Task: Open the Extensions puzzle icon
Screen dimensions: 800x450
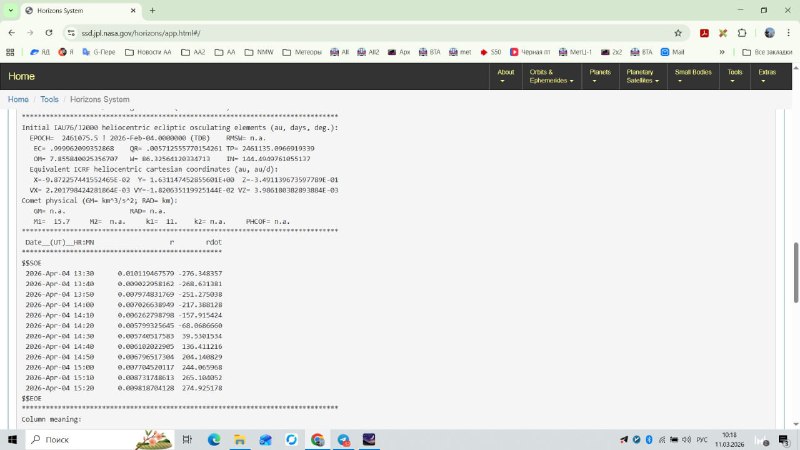Action: (742, 33)
